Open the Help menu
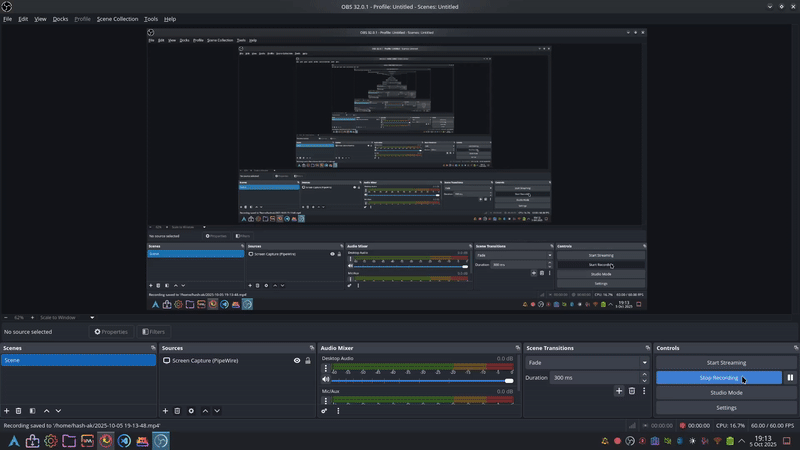Image resolution: width=800 pixels, height=450 pixels. pyautogui.click(x=170, y=19)
